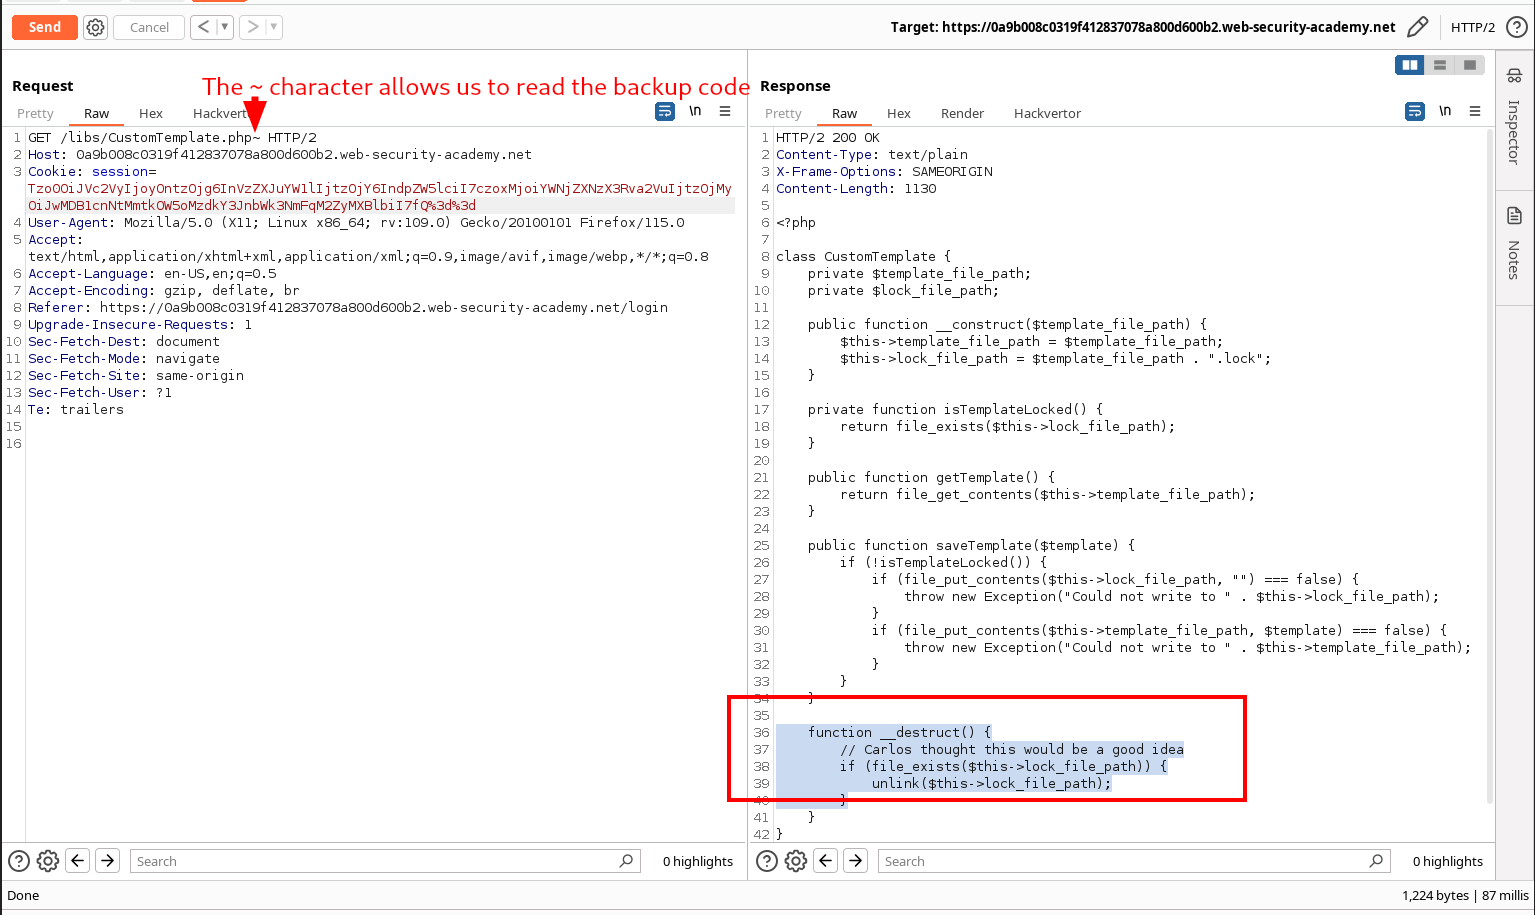
Task: Go to previous request in history
Action: (203, 27)
